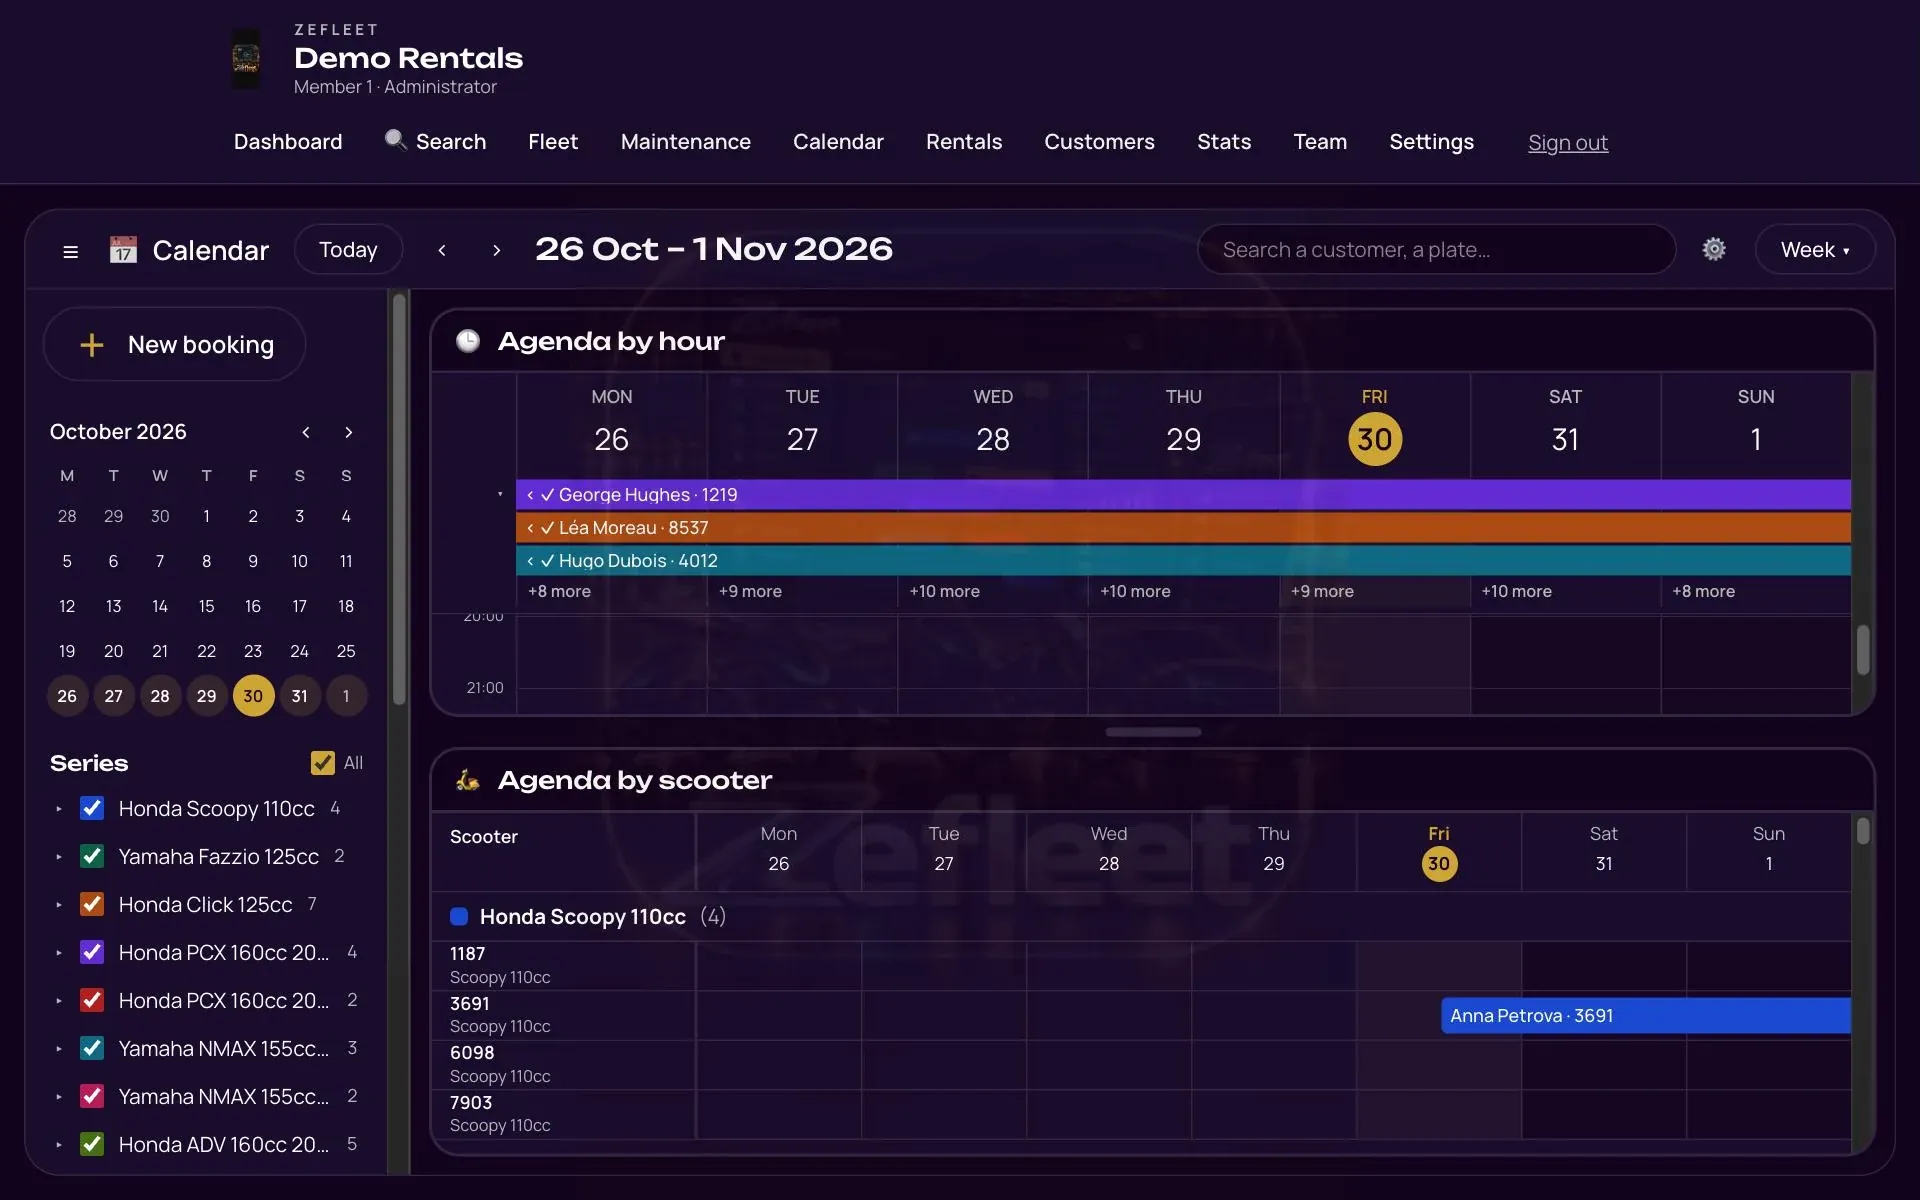
Task: Show next month in mini calendar
Action: point(348,432)
